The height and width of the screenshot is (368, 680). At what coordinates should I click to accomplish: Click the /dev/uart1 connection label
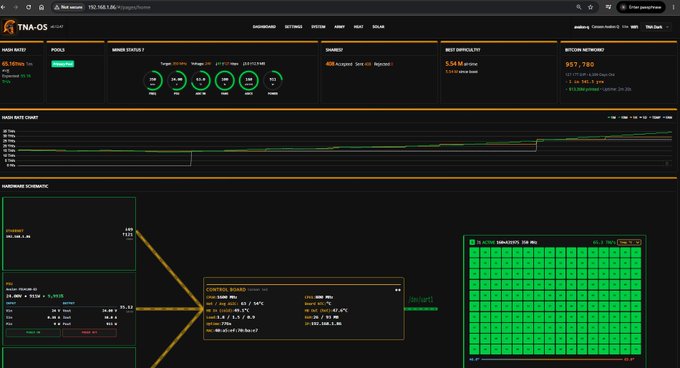421,300
